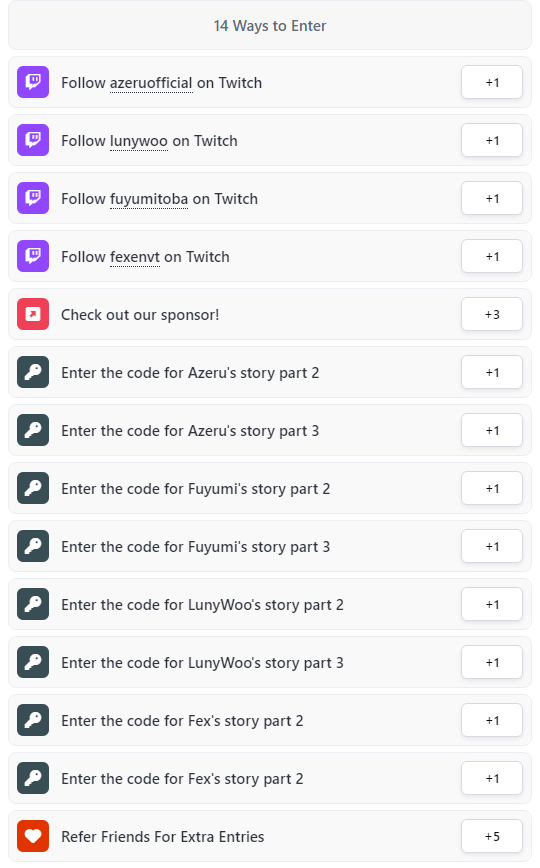Click +1 for Follow fexenvt on Twitch
The image size is (540, 868).
492,256
